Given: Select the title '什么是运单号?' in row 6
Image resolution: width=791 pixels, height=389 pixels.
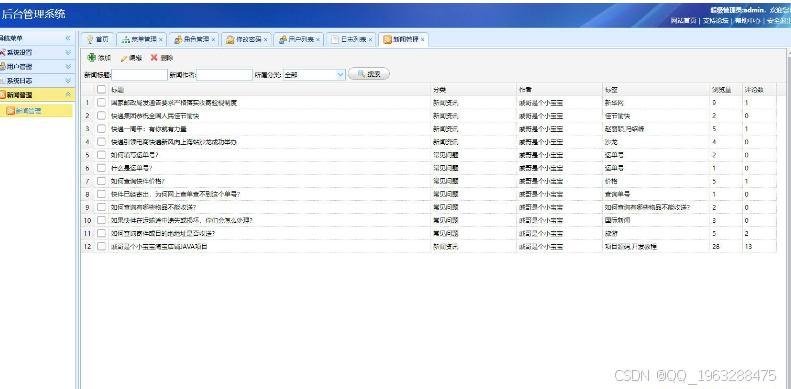Looking at the screenshot, I should tap(132, 168).
